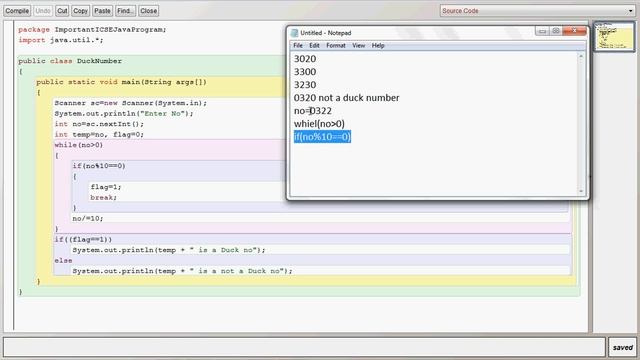Image resolution: width=640 pixels, height=360 pixels.
Task: Click the bottom message bar
Action: pos(304,347)
